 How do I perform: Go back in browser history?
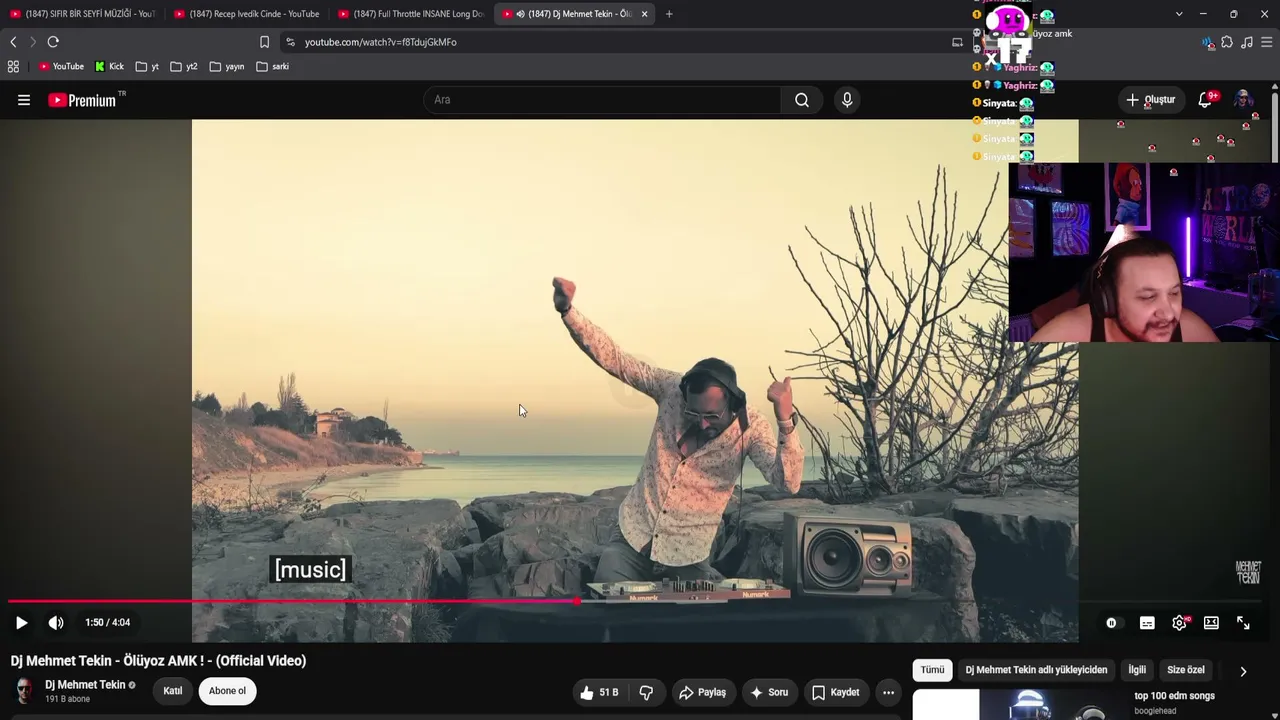13,42
